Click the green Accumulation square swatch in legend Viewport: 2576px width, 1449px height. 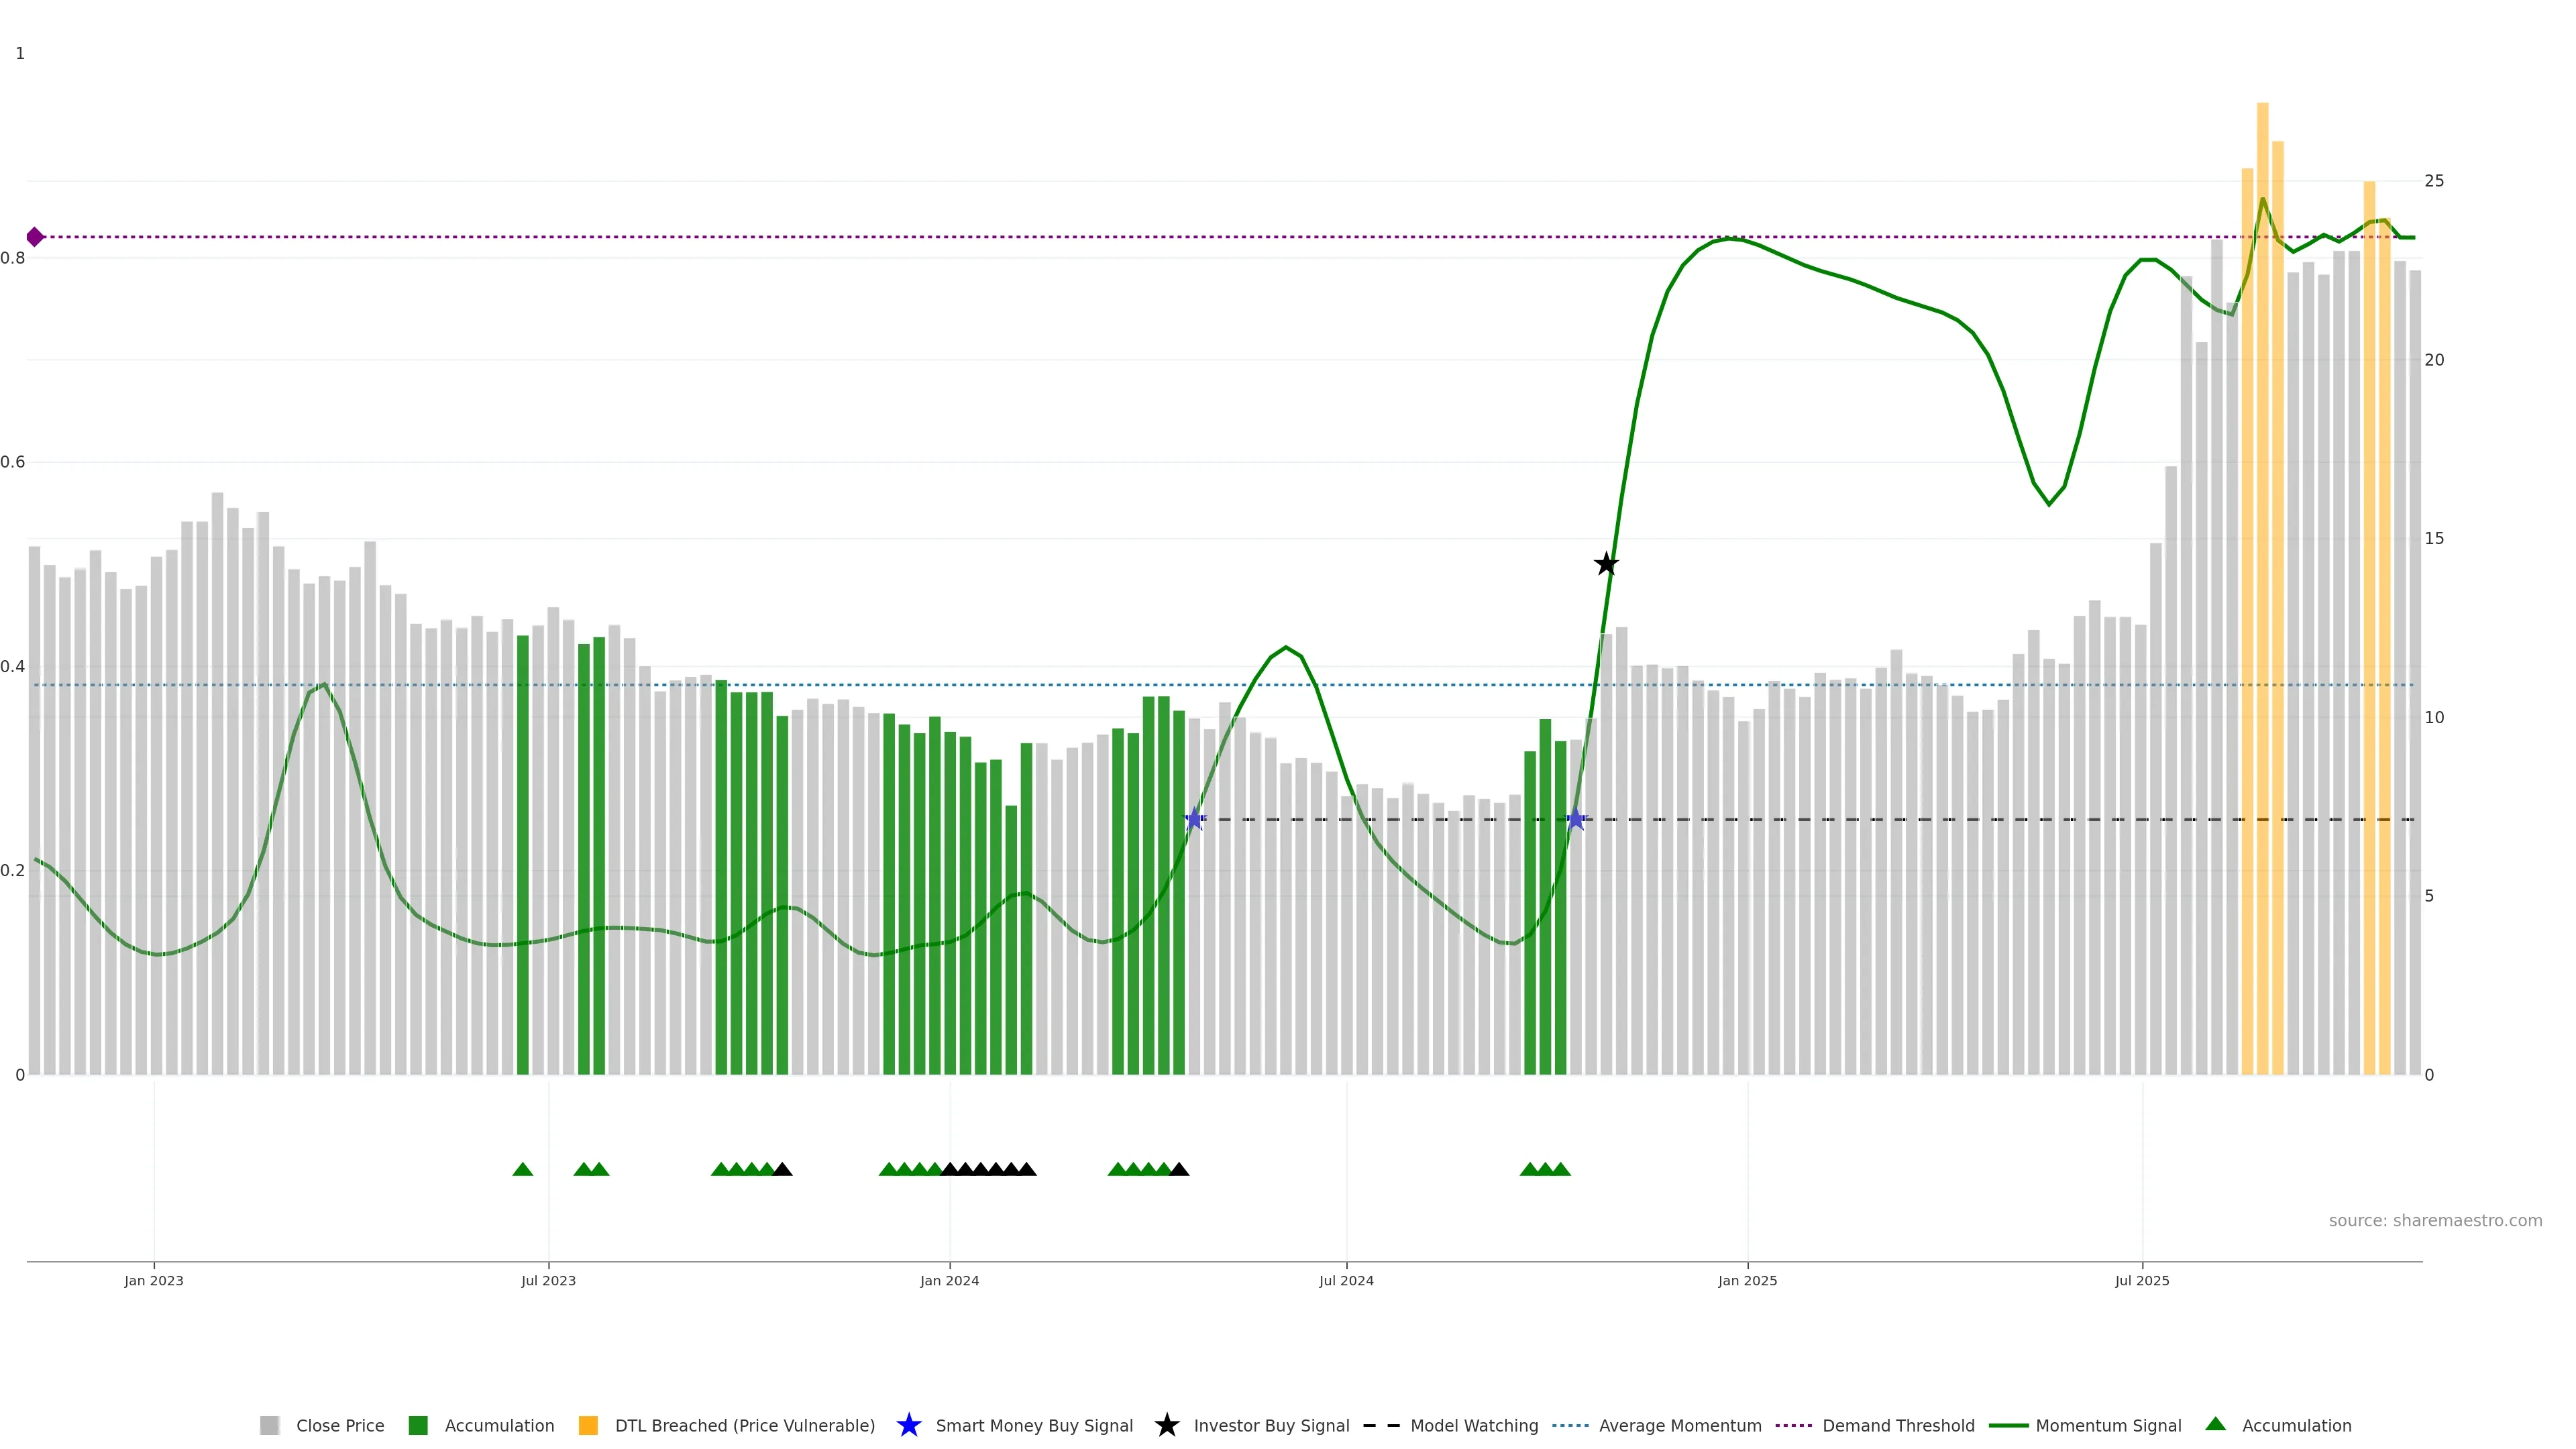[418, 1425]
